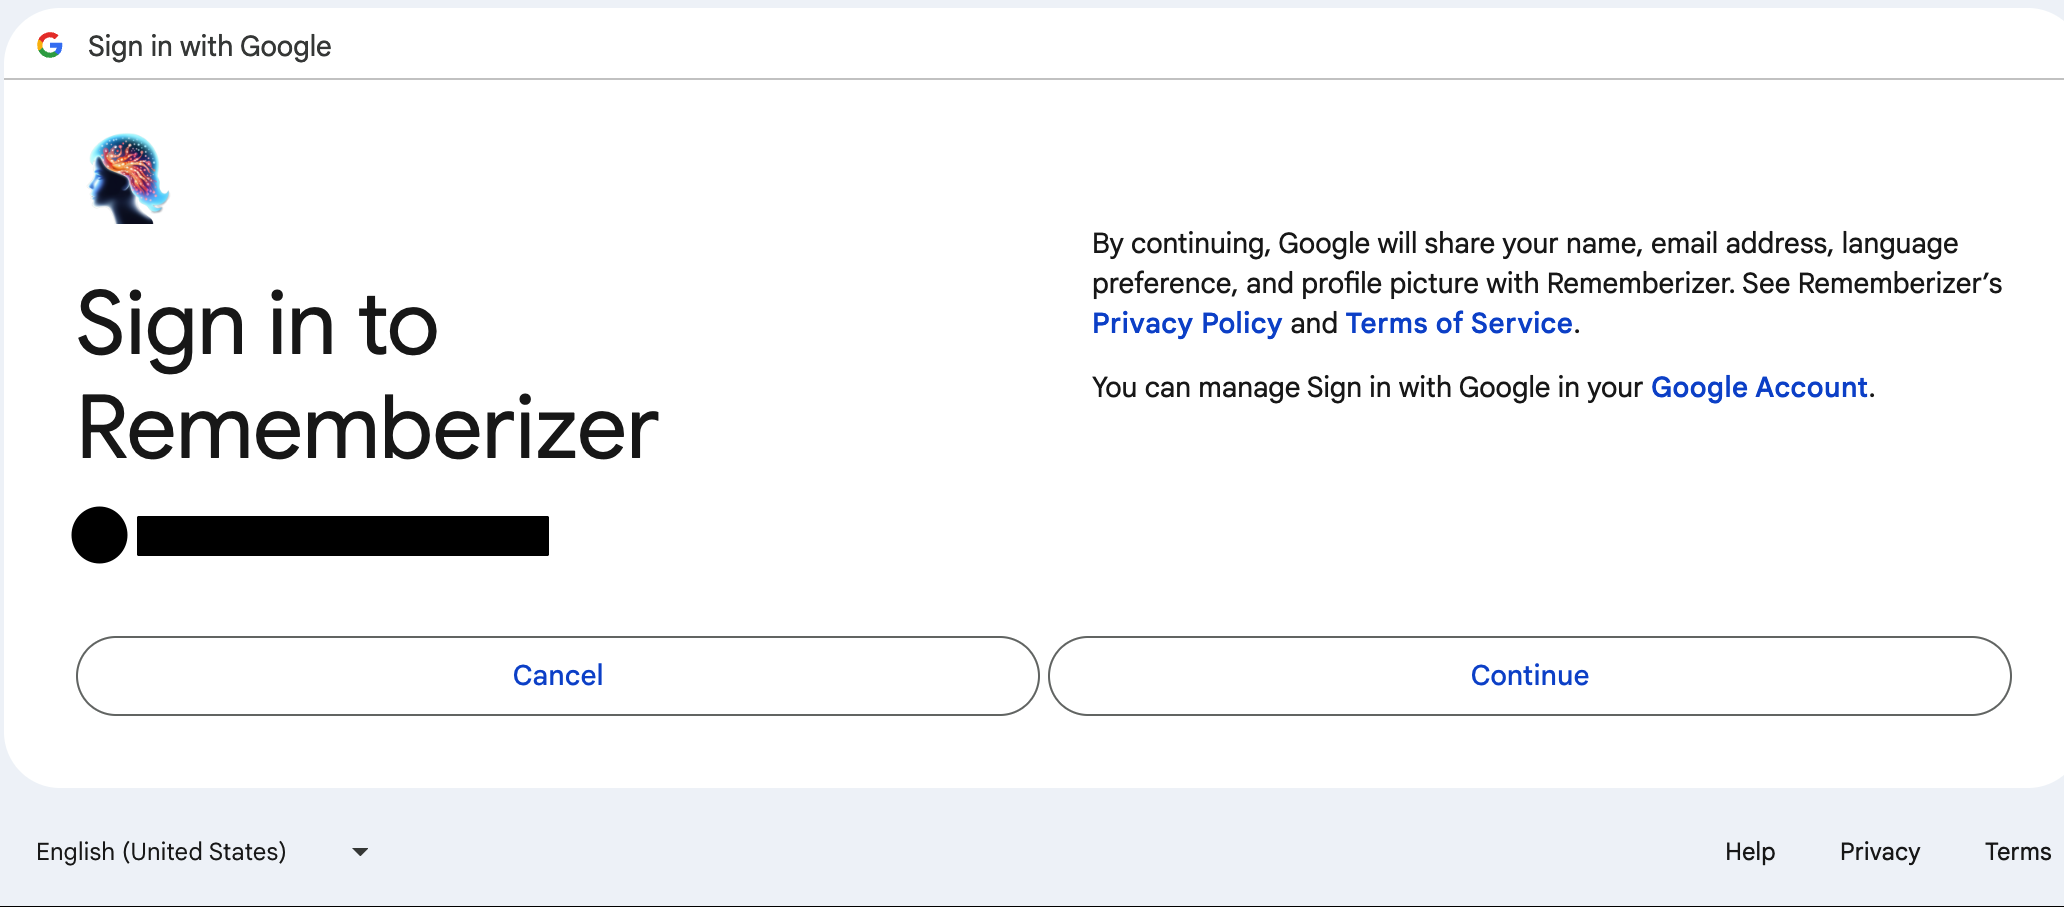Click Cancel to abort sign-in

point(557,675)
